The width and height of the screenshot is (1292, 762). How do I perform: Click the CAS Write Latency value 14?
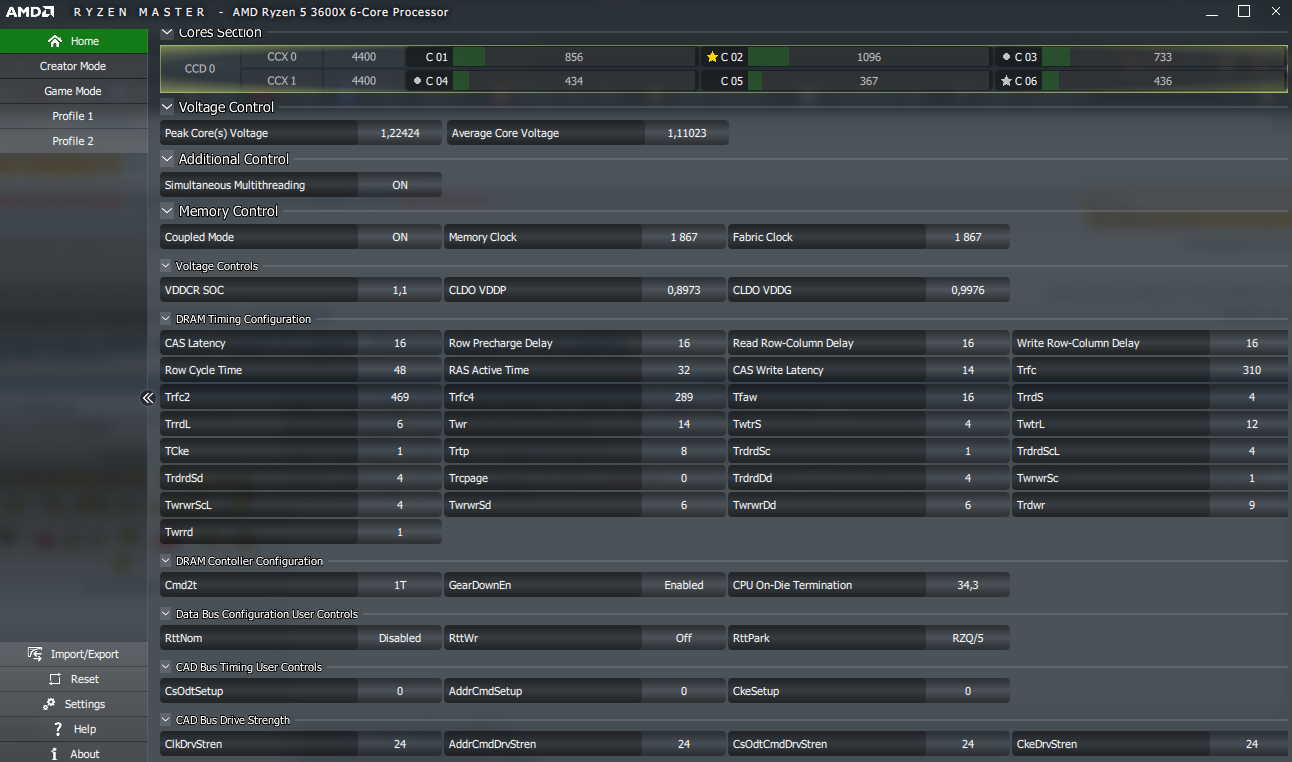pos(968,370)
